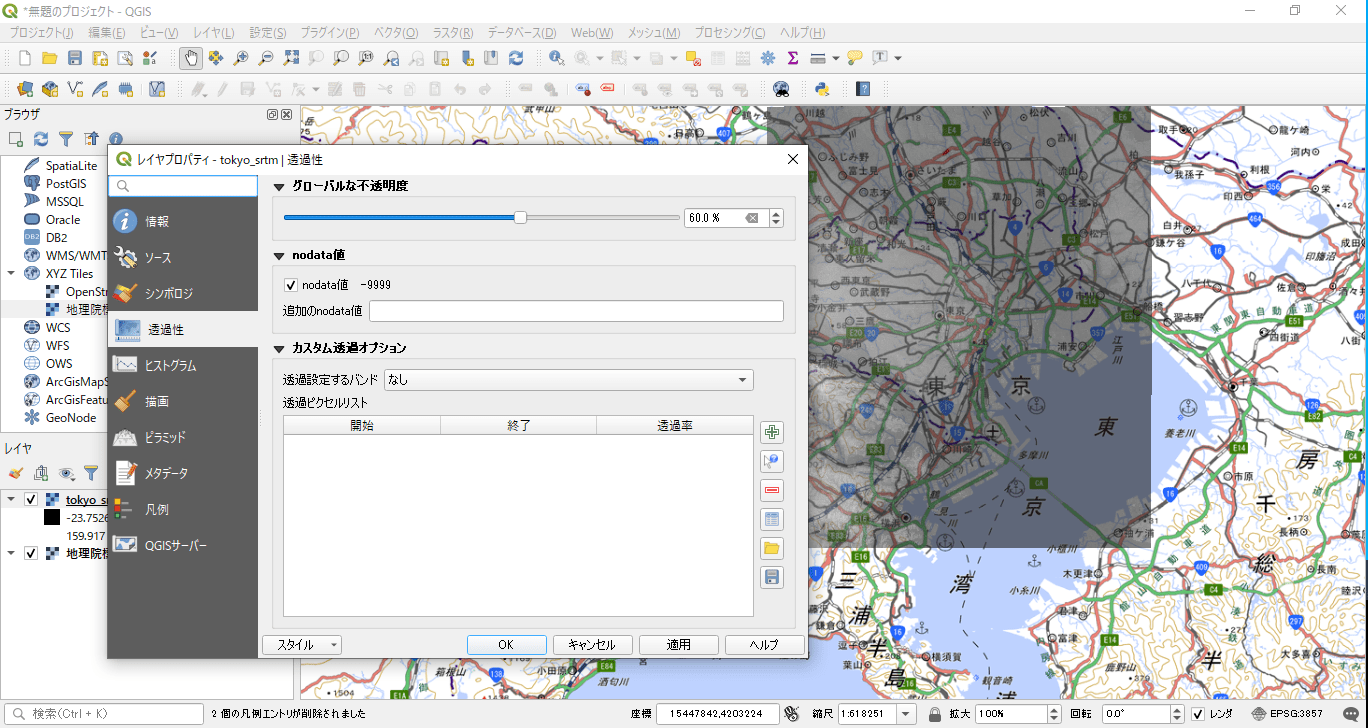Toggle extents display next to coordinates

tap(792, 714)
